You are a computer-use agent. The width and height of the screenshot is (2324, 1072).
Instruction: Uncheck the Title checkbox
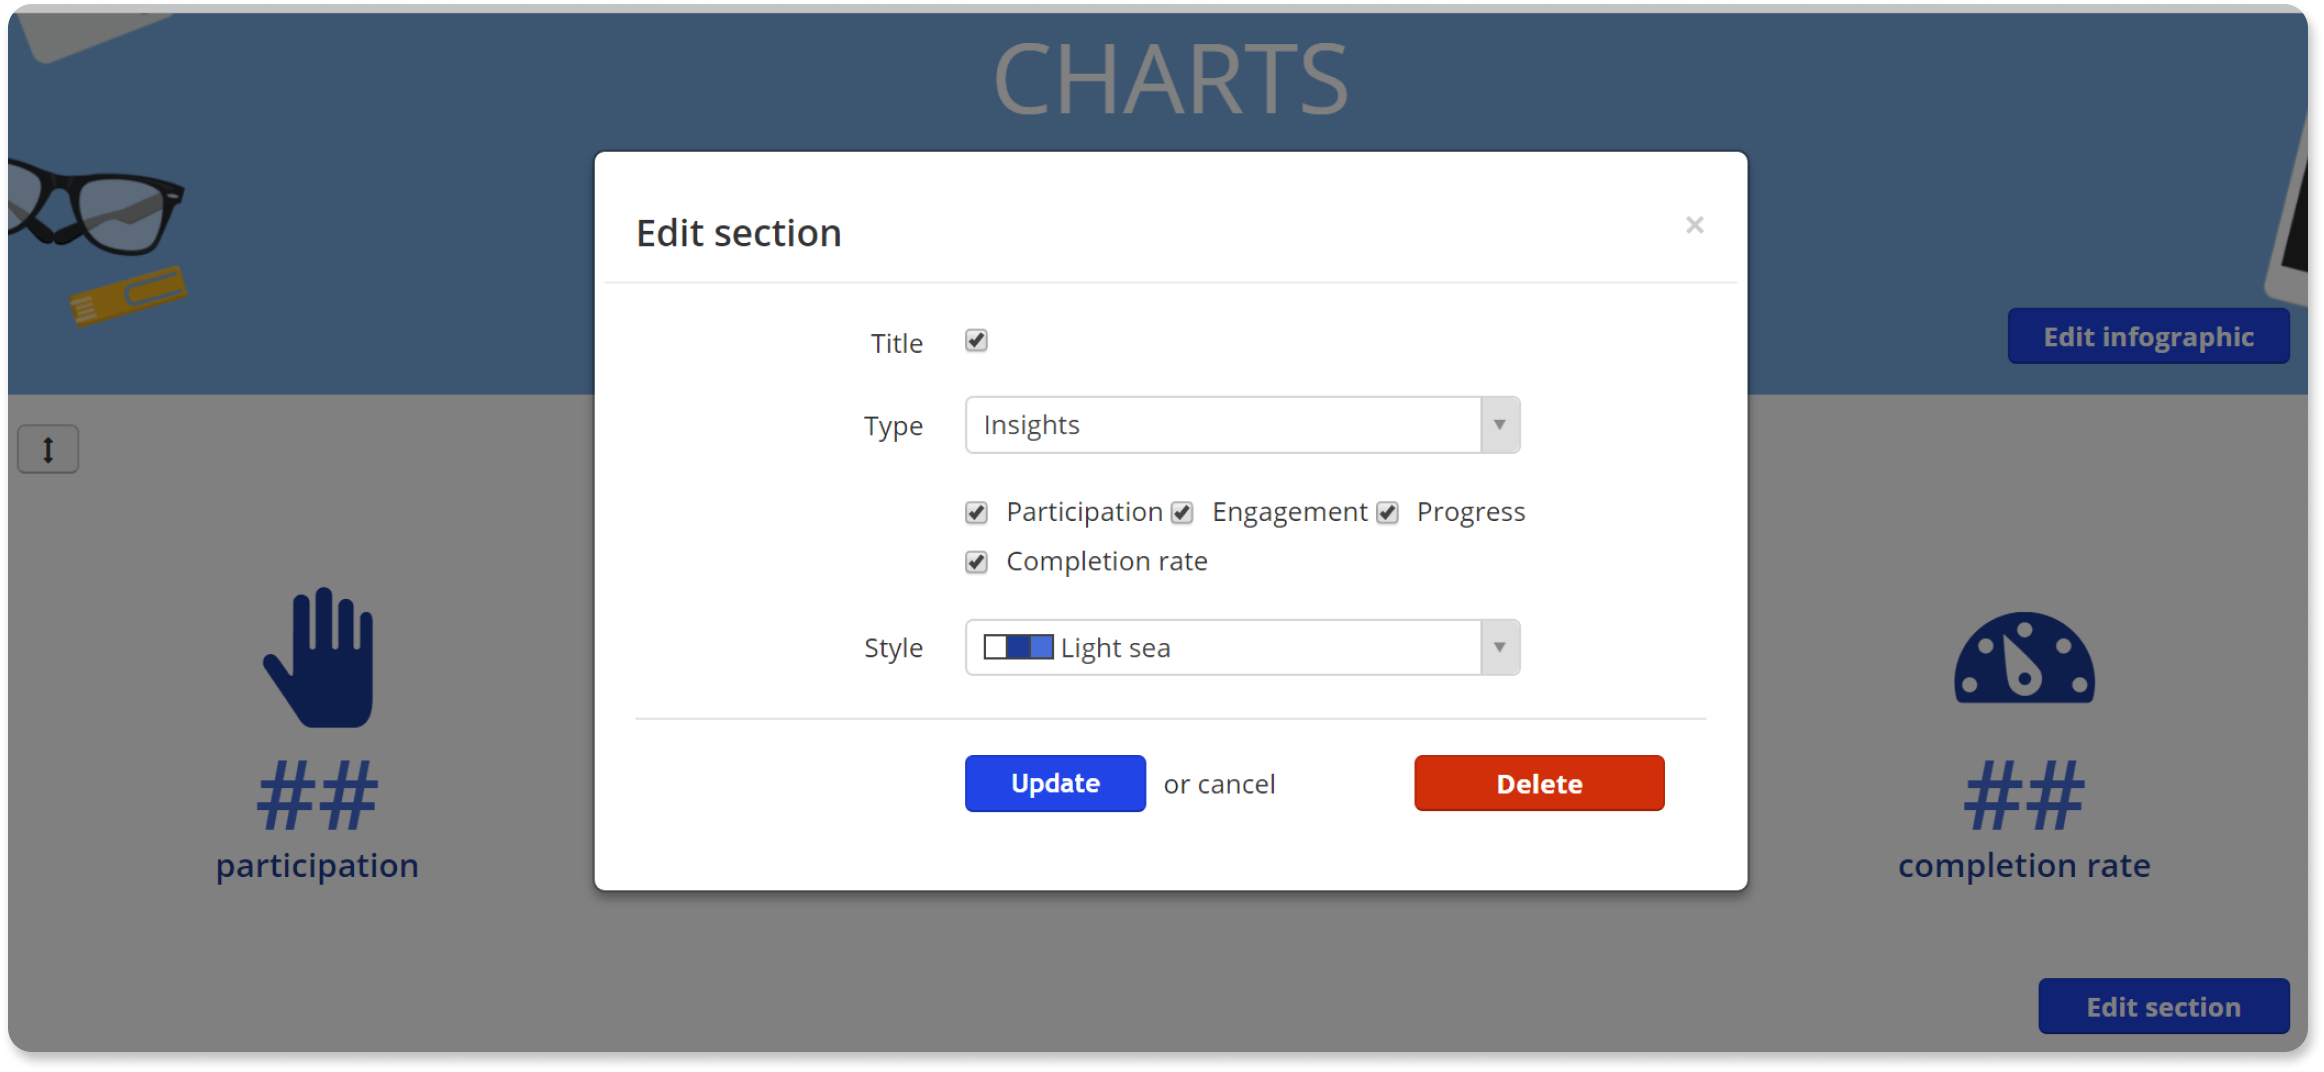tap(975, 341)
